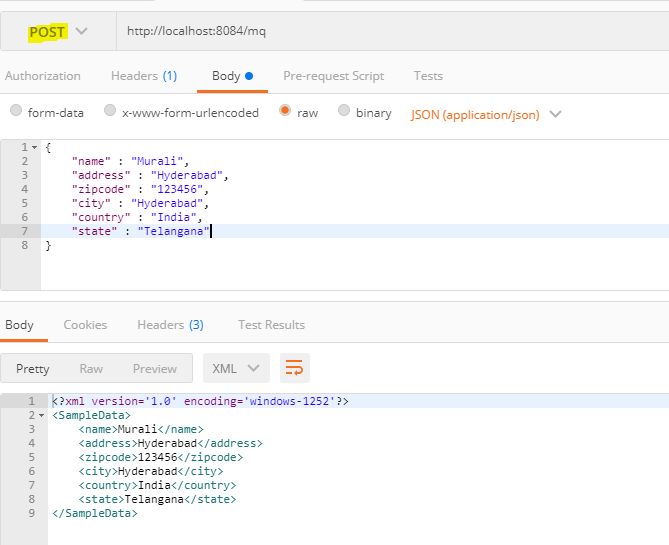Viewport: 669px width, 545px height.
Task: View the response Headers (3) tab
Action: click(x=170, y=325)
